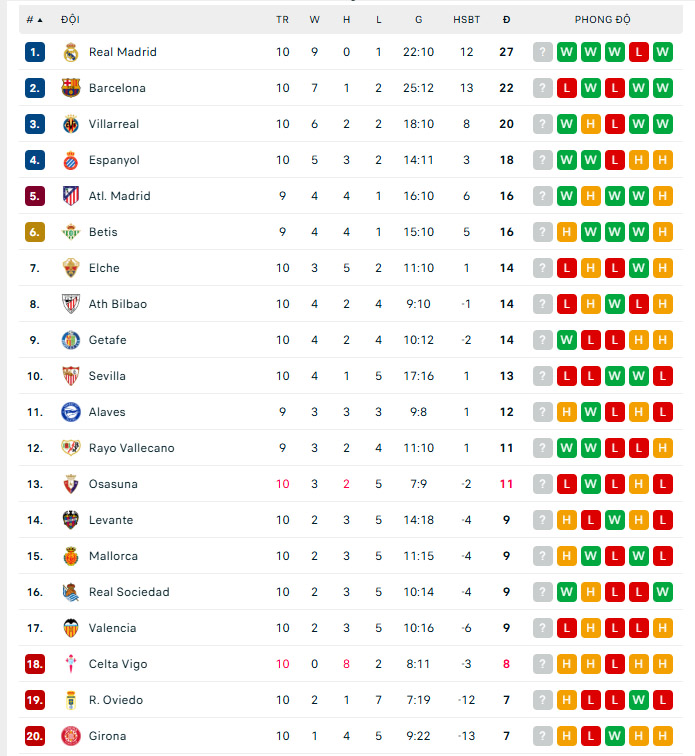Click the TR matches played column header

click(x=283, y=20)
